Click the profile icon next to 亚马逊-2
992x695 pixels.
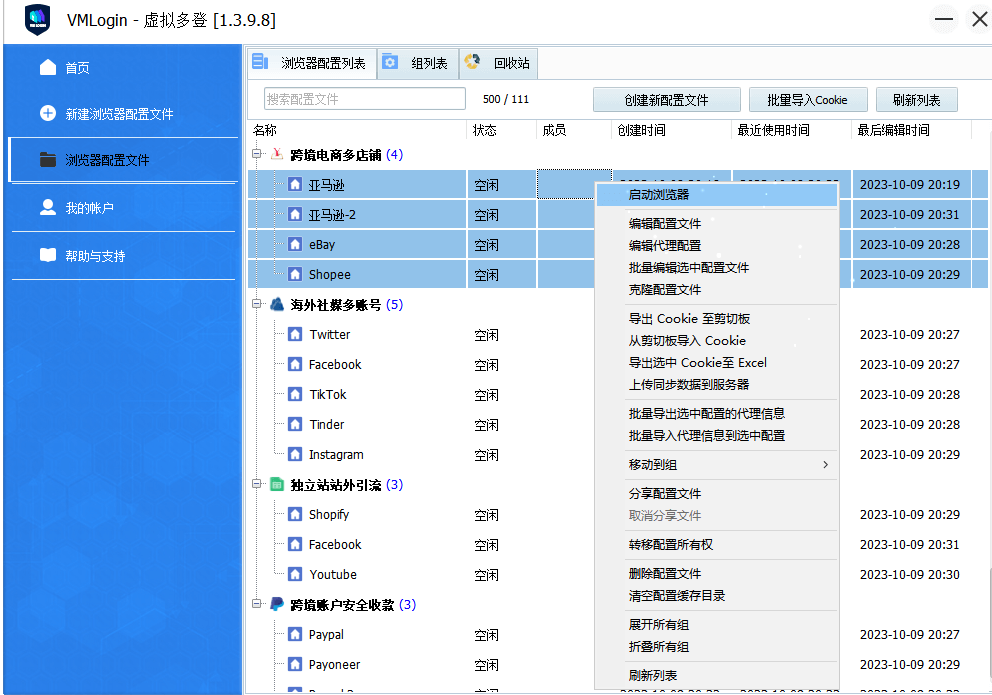(x=295, y=214)
